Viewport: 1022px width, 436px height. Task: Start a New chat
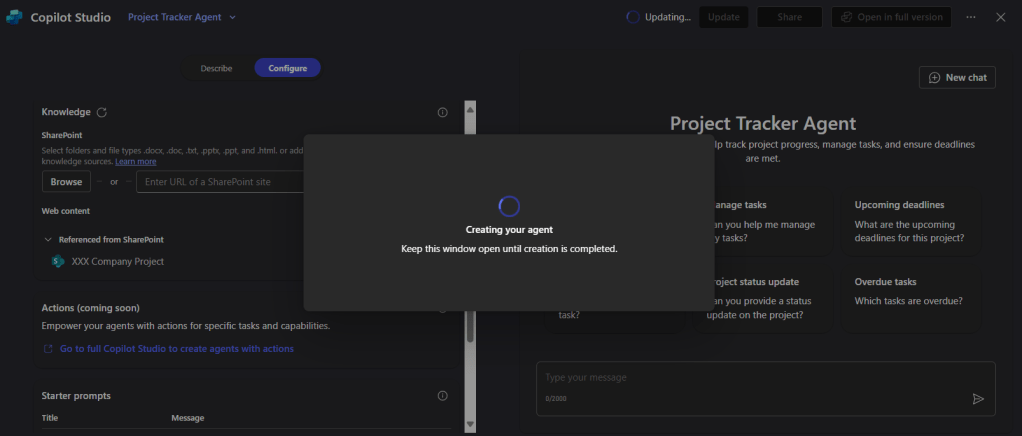[957, 77]
